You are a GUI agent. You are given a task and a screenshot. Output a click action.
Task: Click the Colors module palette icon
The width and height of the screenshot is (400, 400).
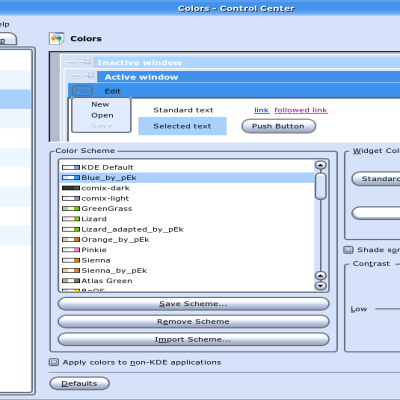point(56,39)
